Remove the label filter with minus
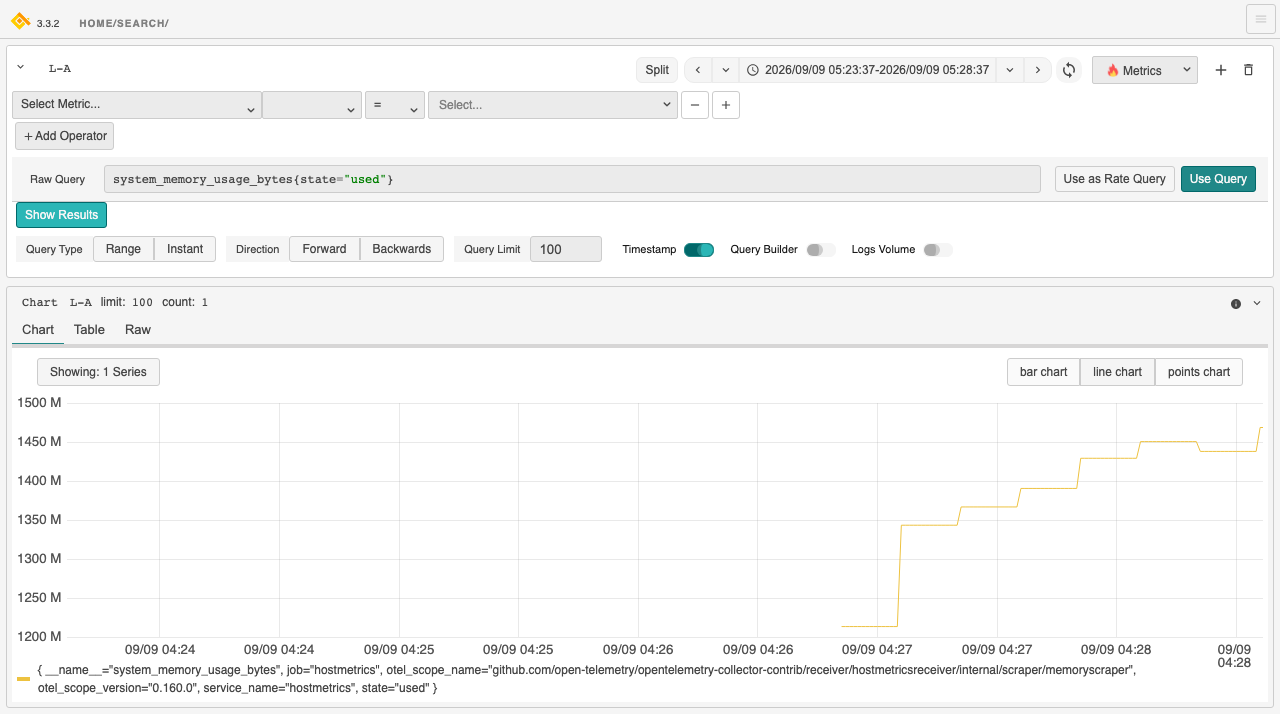This screenshot has width=1280, height=720. pos(695,105)
